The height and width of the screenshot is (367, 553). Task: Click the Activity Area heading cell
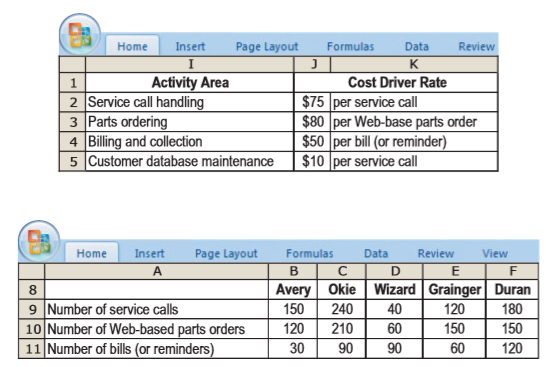[190, 82]
